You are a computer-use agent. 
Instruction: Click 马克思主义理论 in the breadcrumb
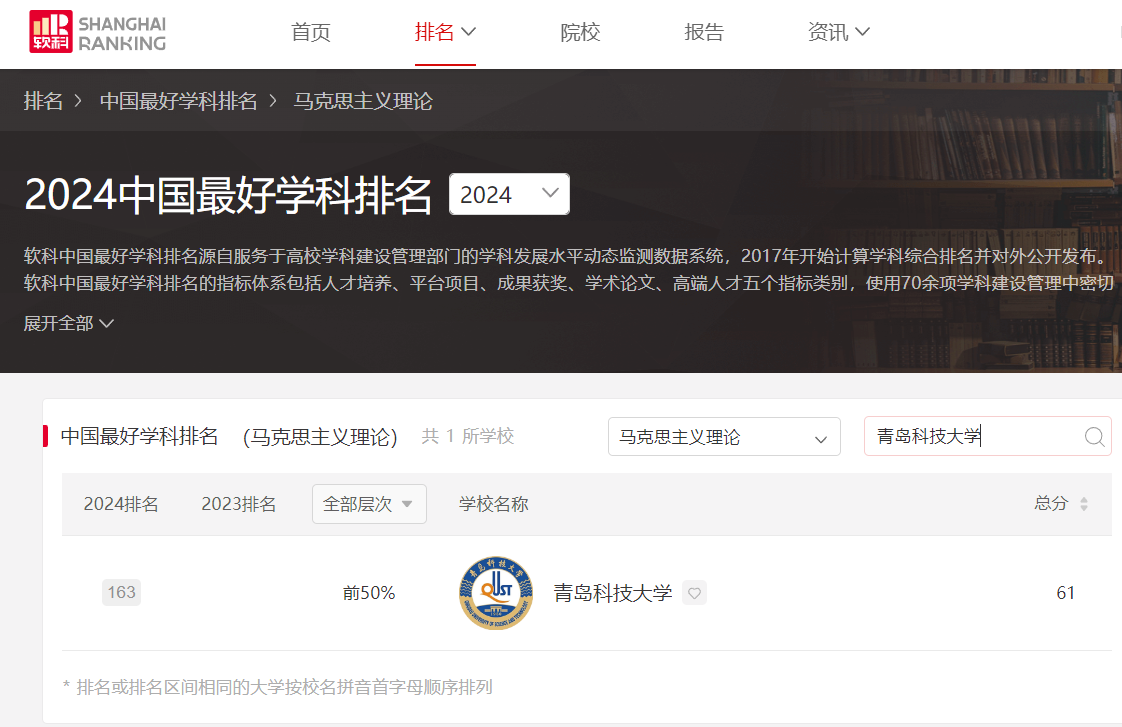[362, 101]
